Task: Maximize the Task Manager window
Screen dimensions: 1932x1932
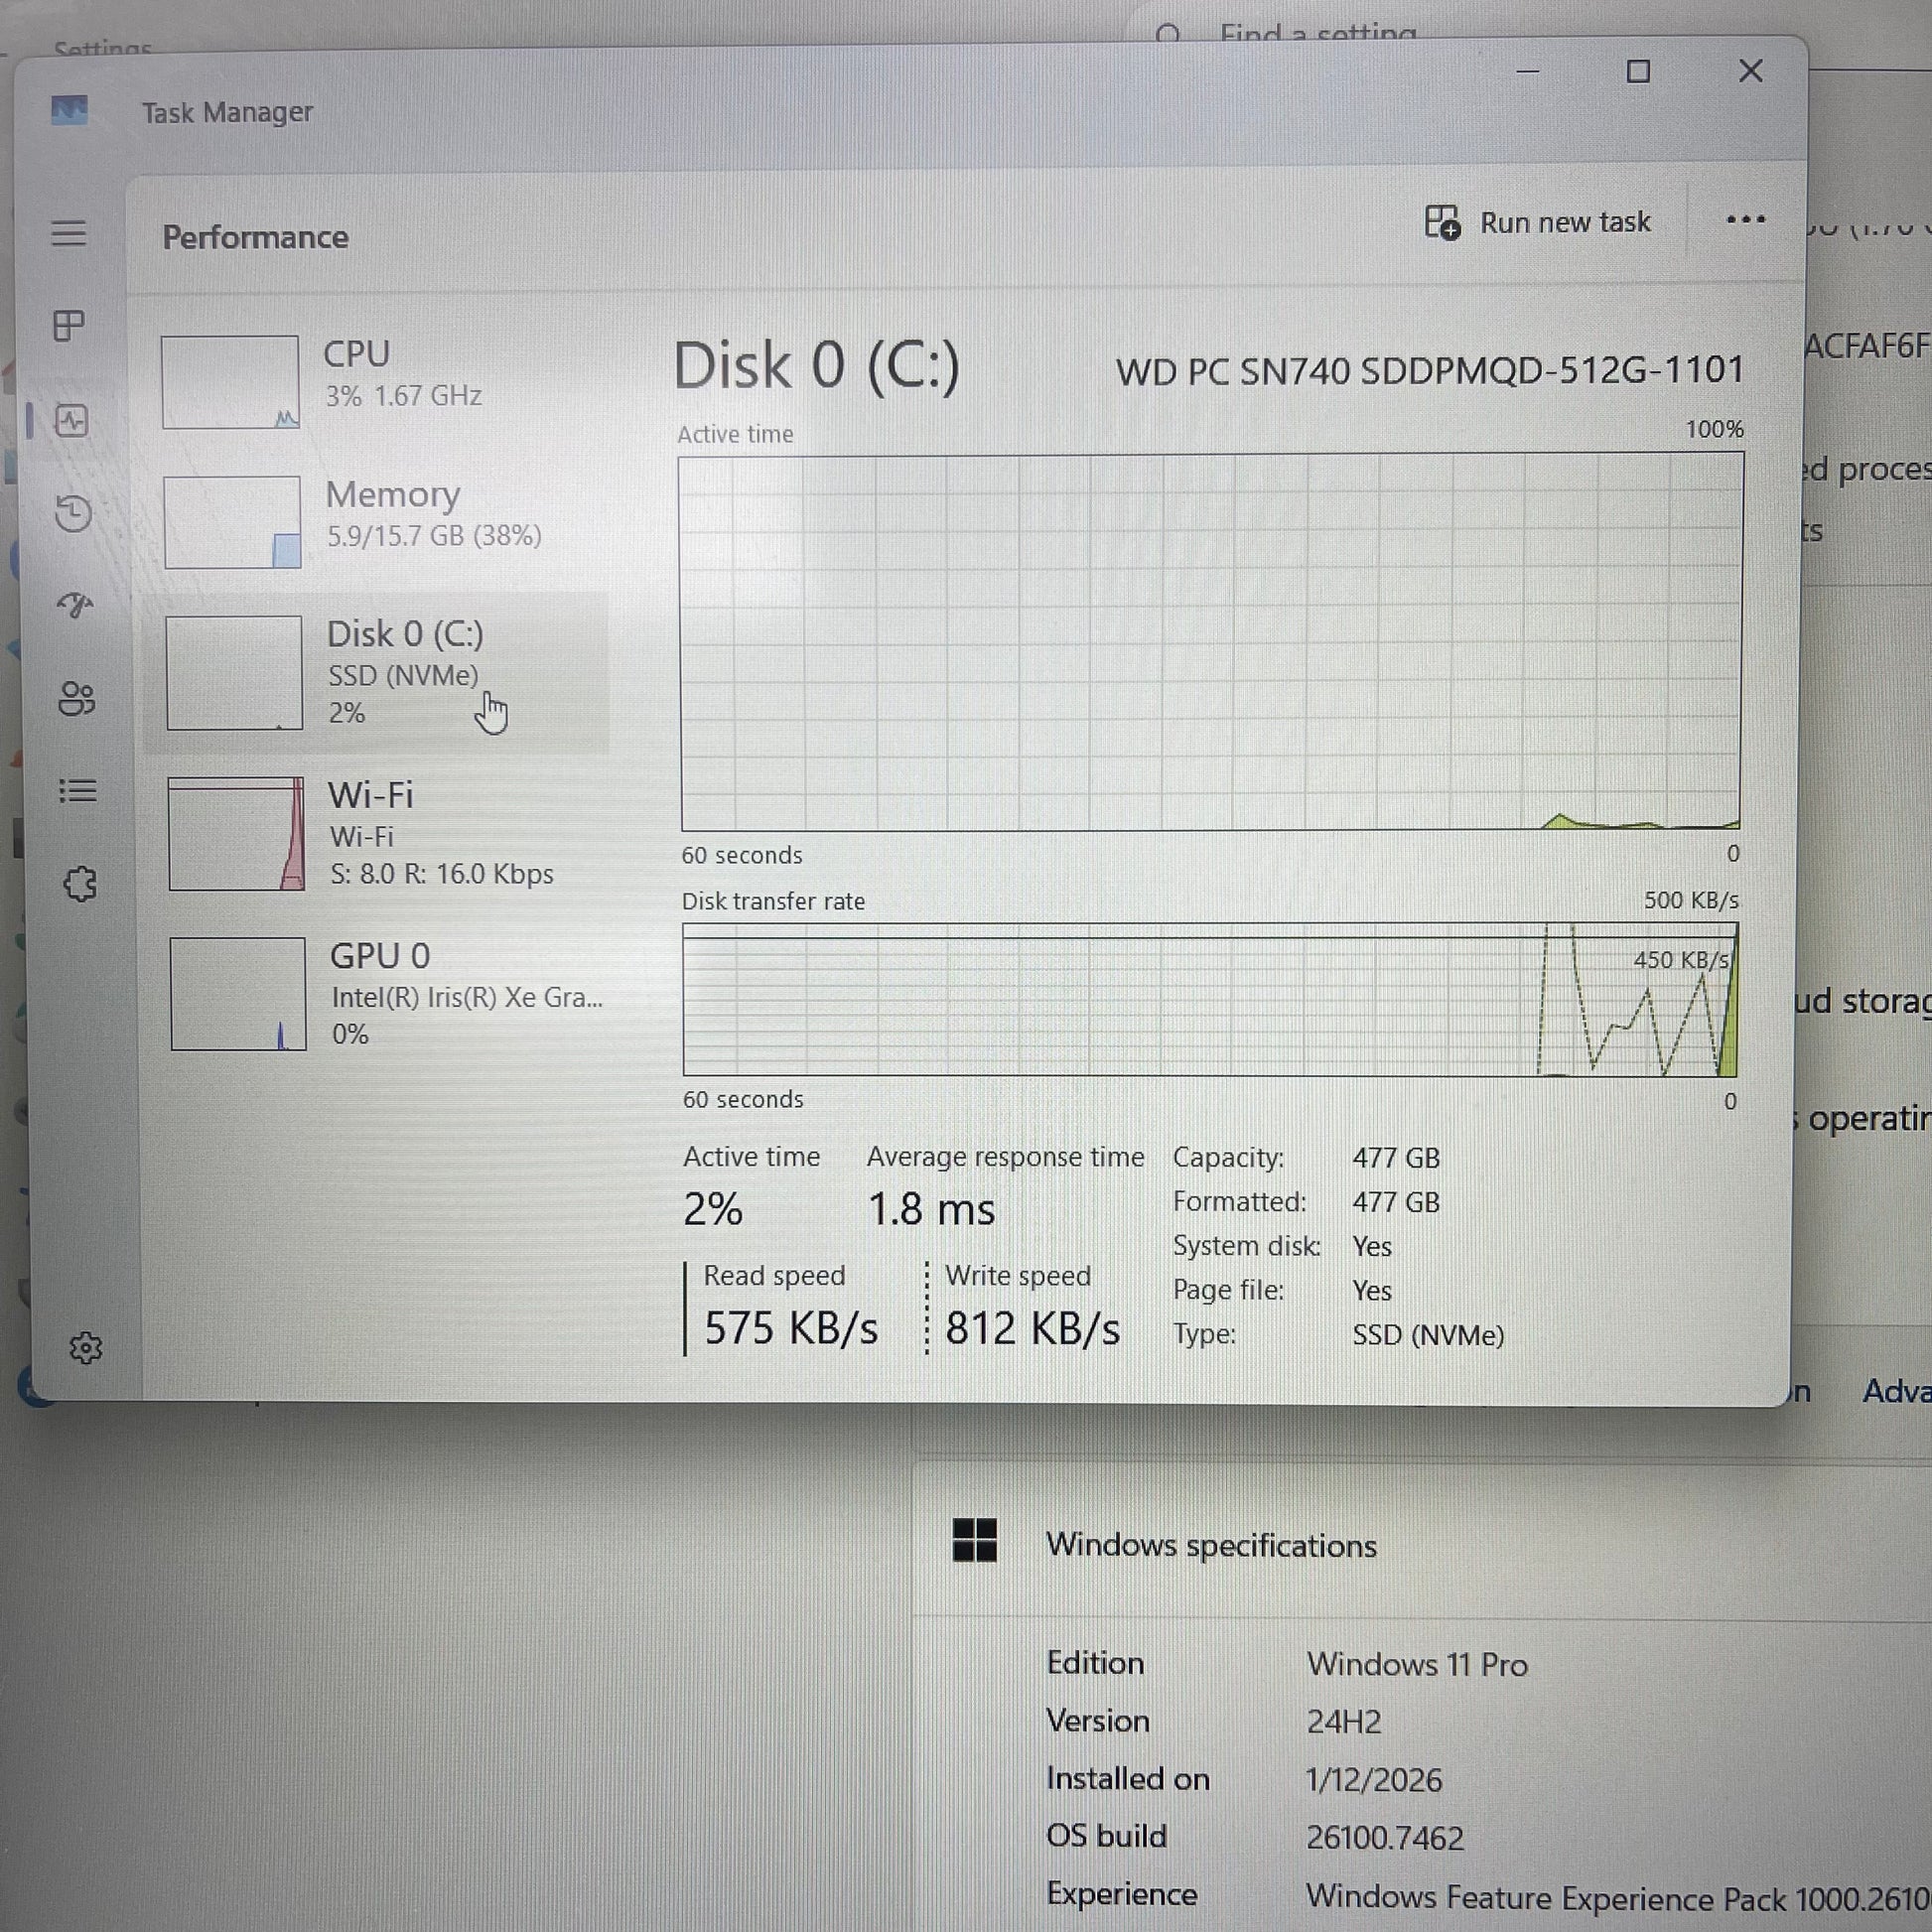Action: tap(1637, 72)
